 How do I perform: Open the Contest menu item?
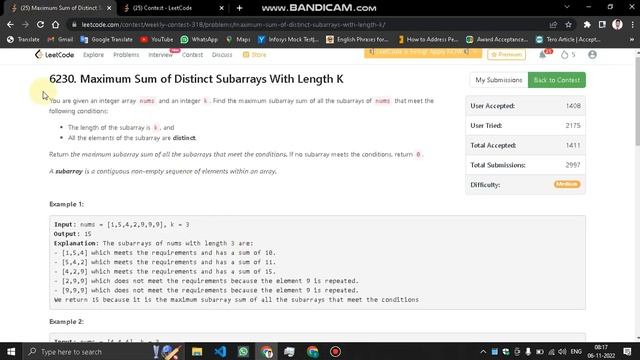point(192,55)
